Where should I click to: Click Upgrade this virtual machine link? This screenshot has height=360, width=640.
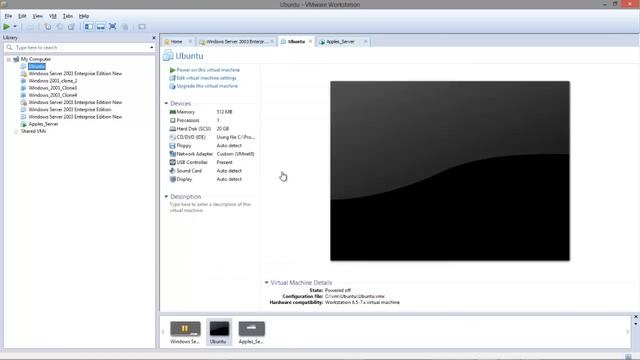pos(207,86)
